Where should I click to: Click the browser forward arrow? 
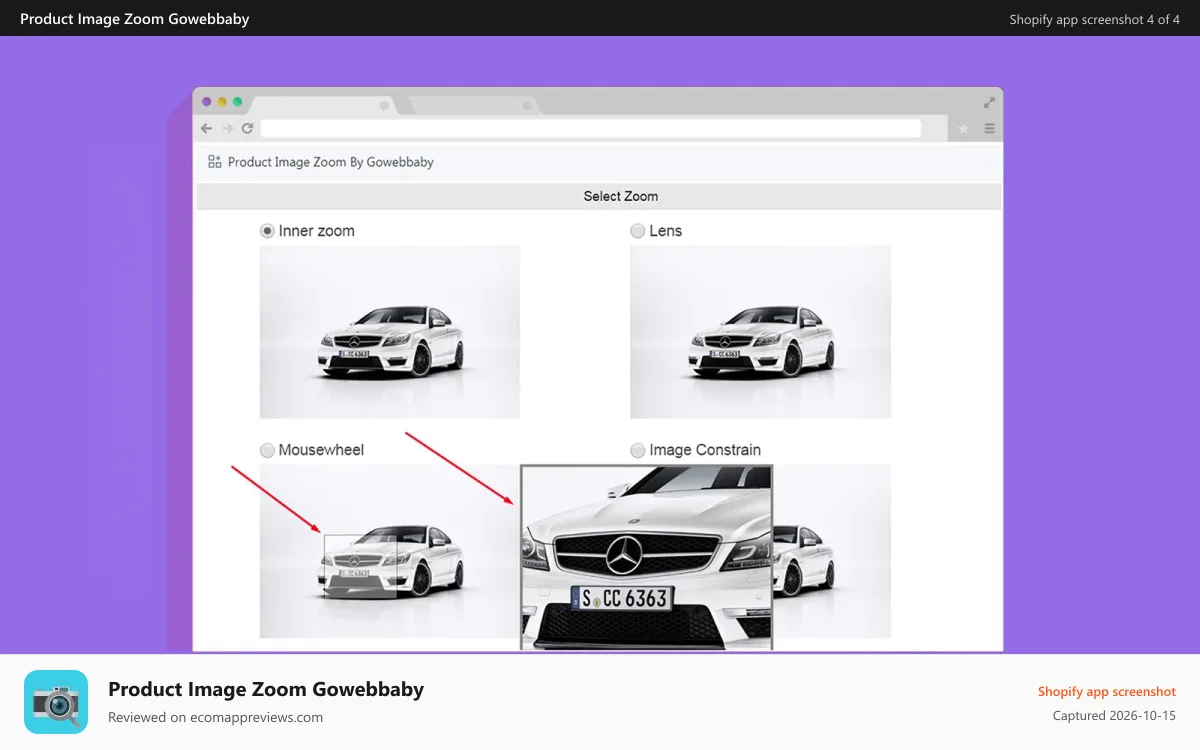point(228,129)
